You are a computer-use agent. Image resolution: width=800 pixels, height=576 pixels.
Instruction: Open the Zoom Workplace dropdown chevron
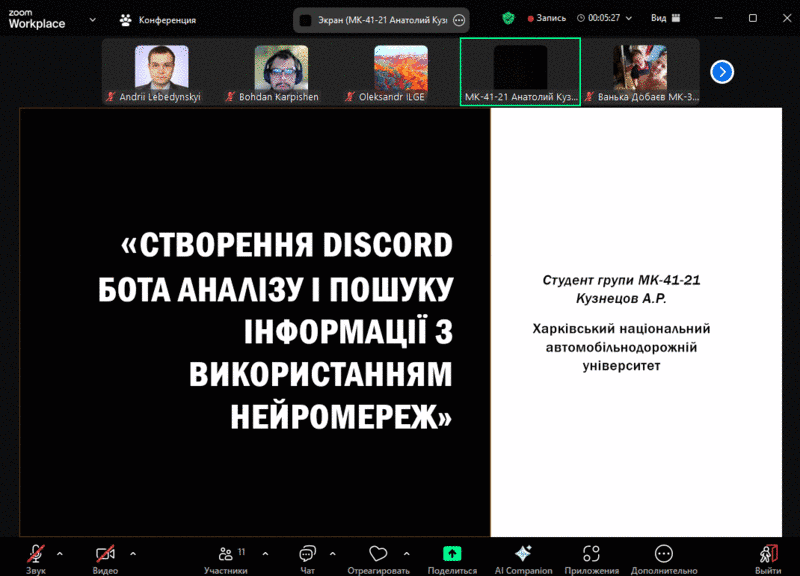tap(92, 20)
